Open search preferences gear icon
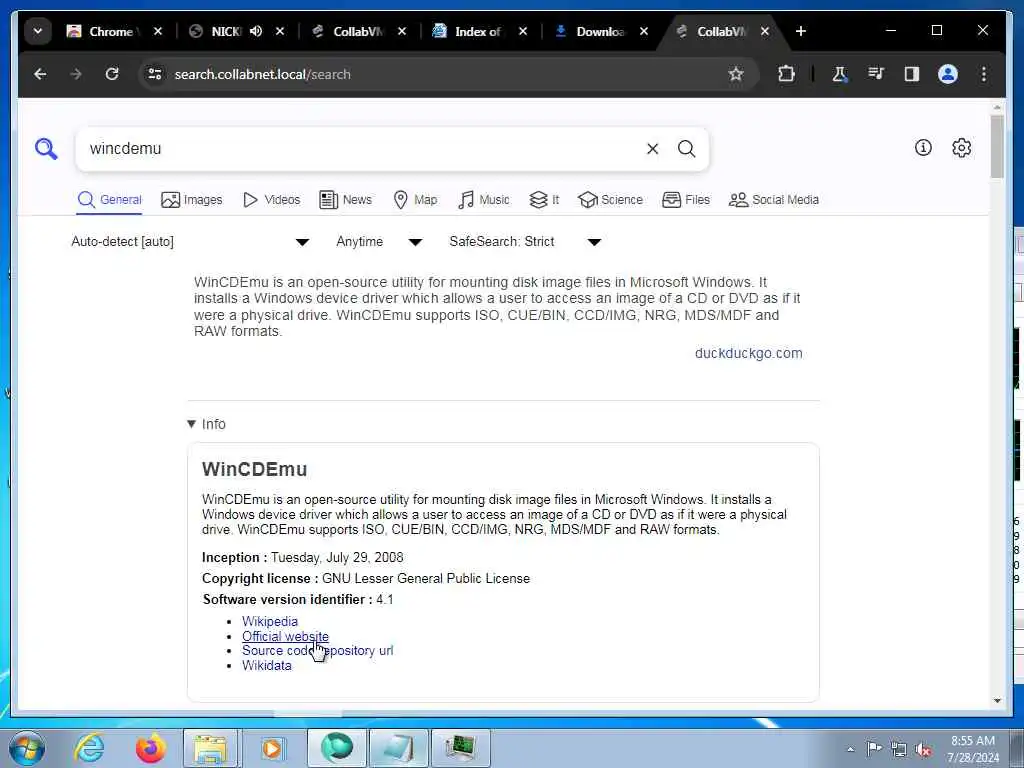Image resolution: width=1024 pixels, height=768 pixels. point(961,148)
